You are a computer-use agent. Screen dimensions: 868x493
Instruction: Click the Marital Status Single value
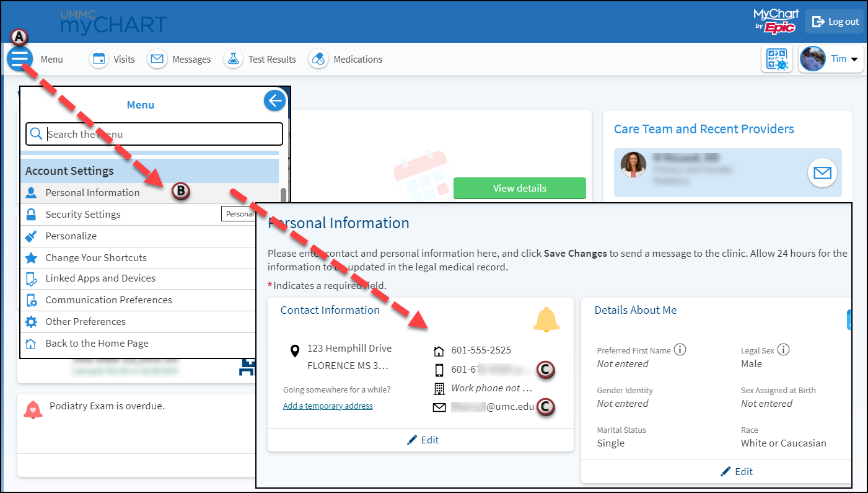coord(611,443)
